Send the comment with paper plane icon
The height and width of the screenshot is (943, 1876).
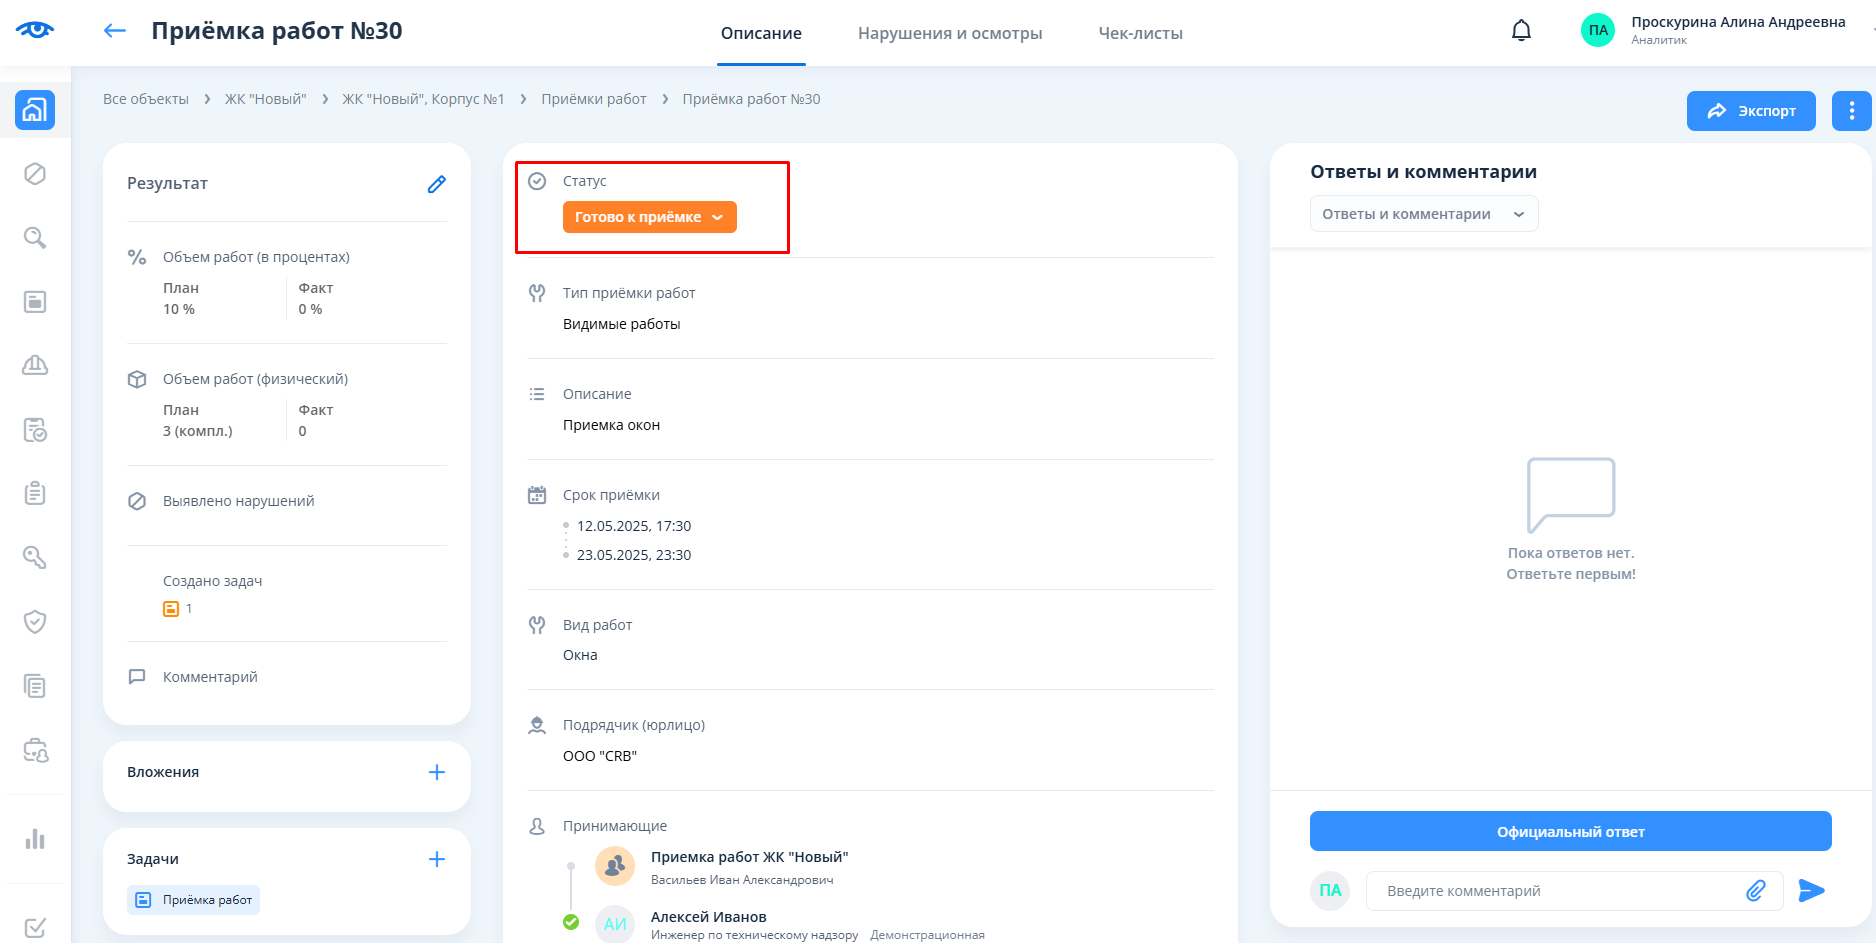[x=1811, y=891]
